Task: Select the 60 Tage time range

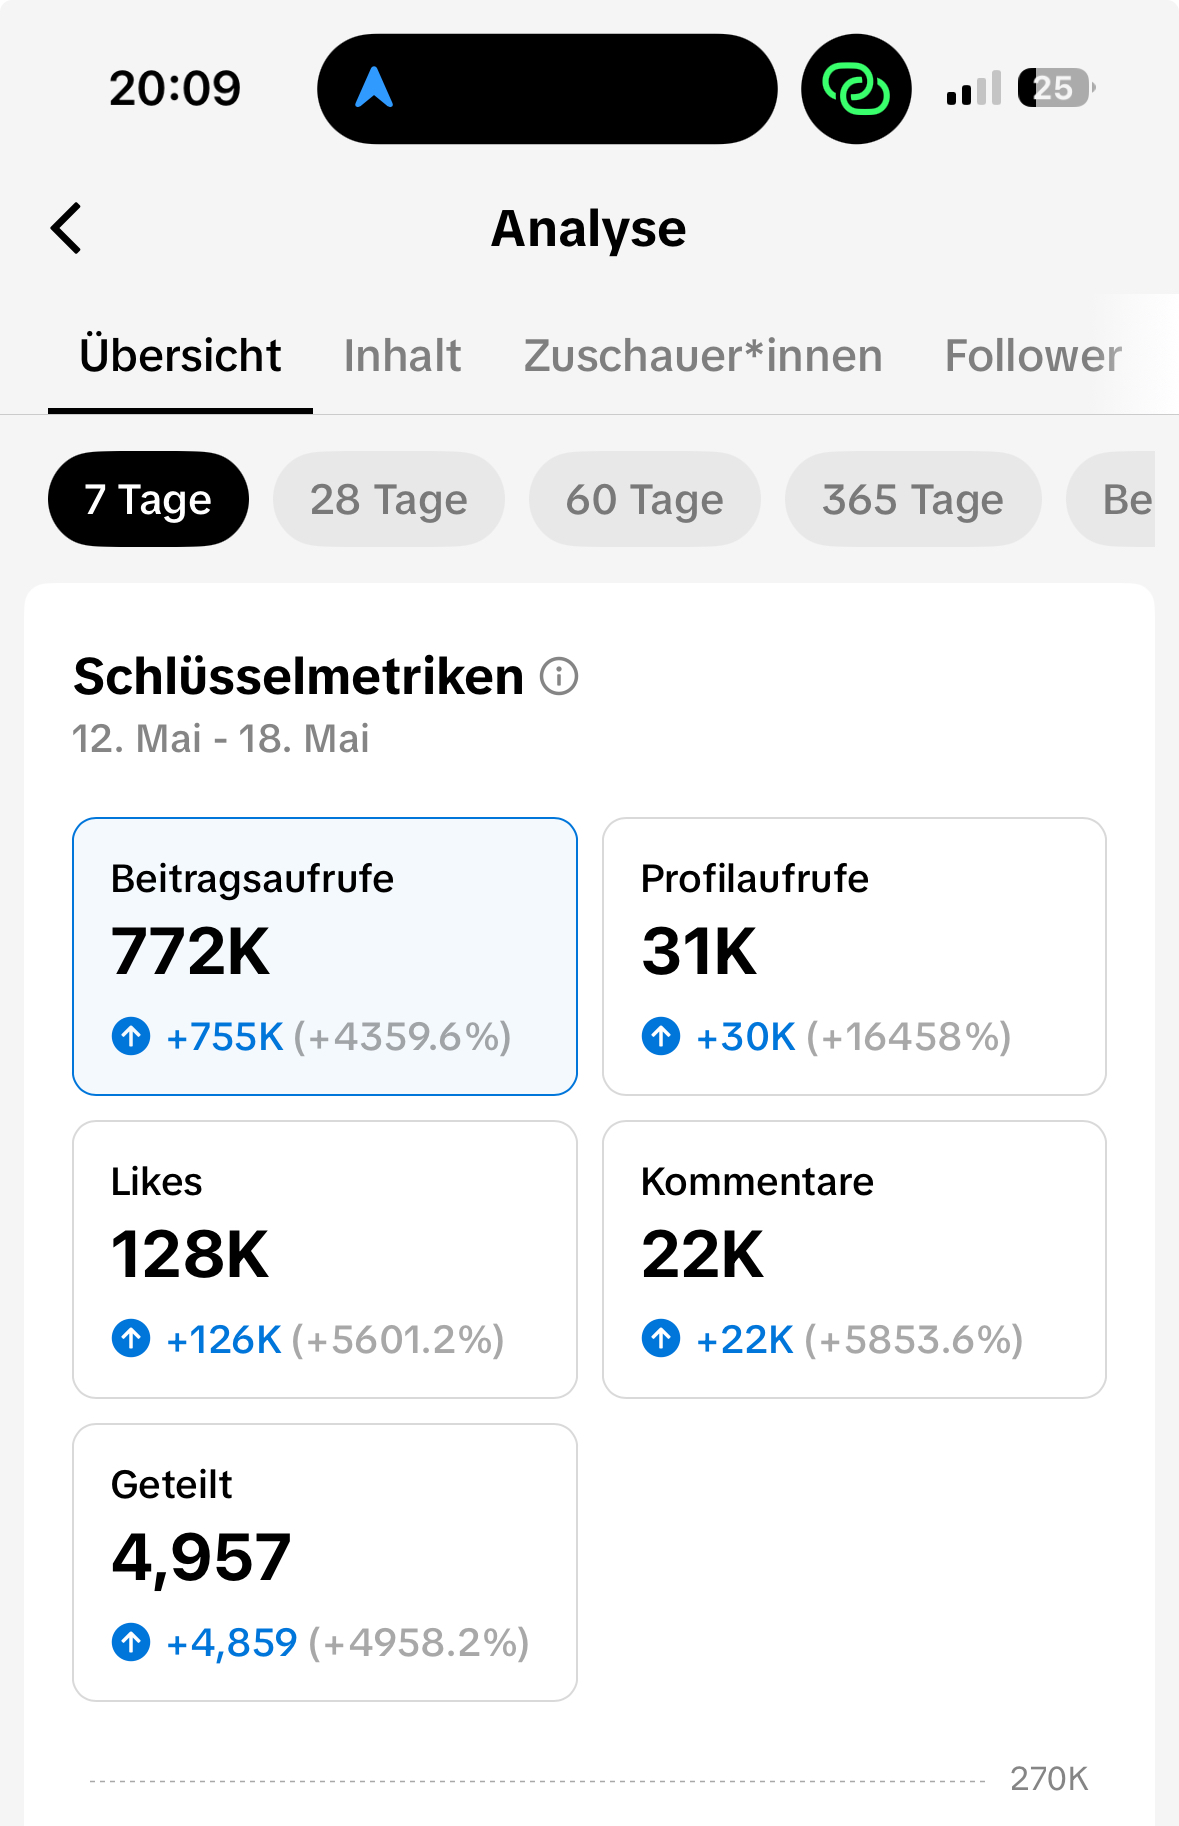Action: click(644, 499)
